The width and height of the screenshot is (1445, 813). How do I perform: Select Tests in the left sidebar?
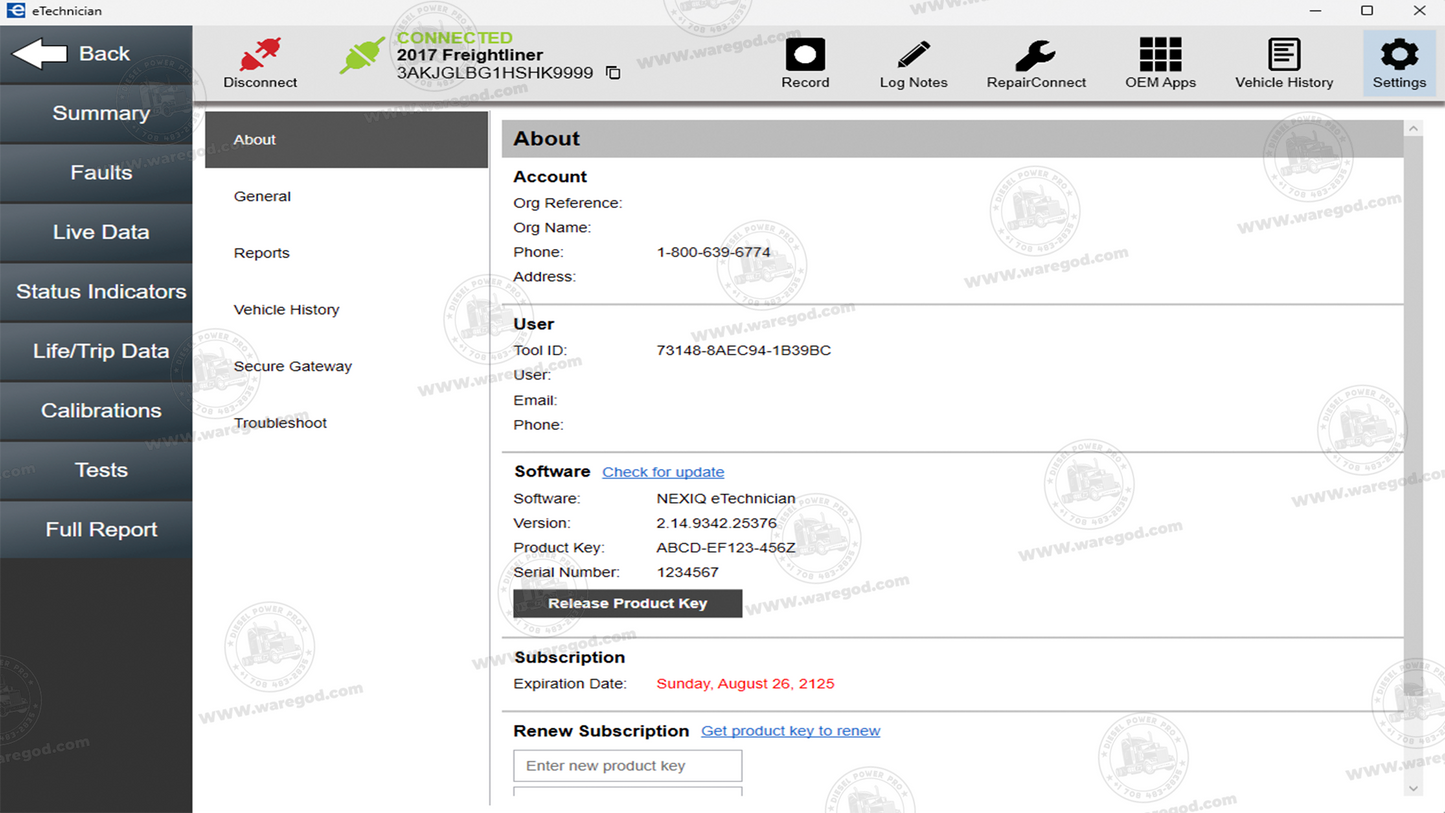[96, 470]
